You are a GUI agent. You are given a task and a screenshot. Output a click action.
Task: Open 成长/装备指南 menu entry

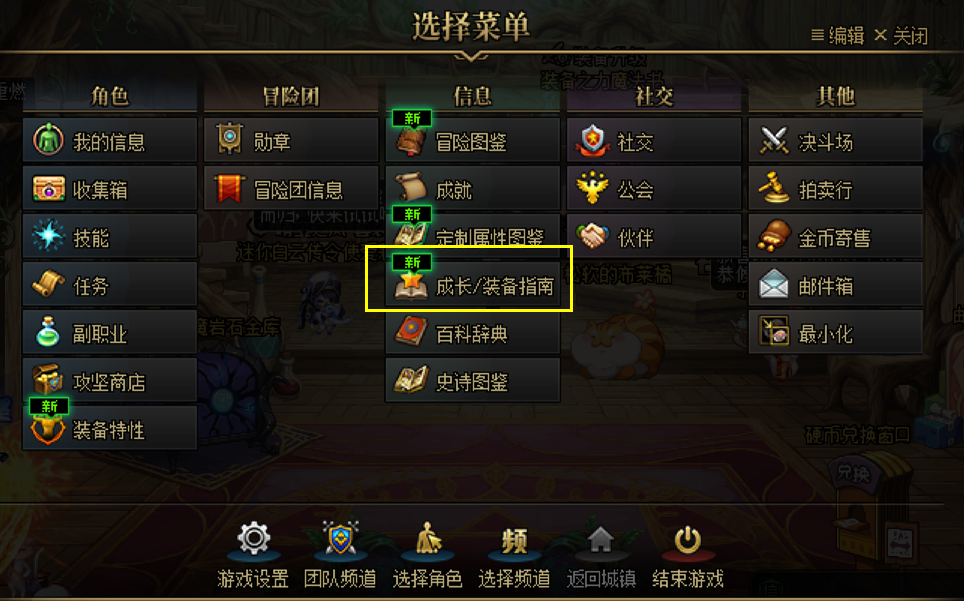(473, 285)
